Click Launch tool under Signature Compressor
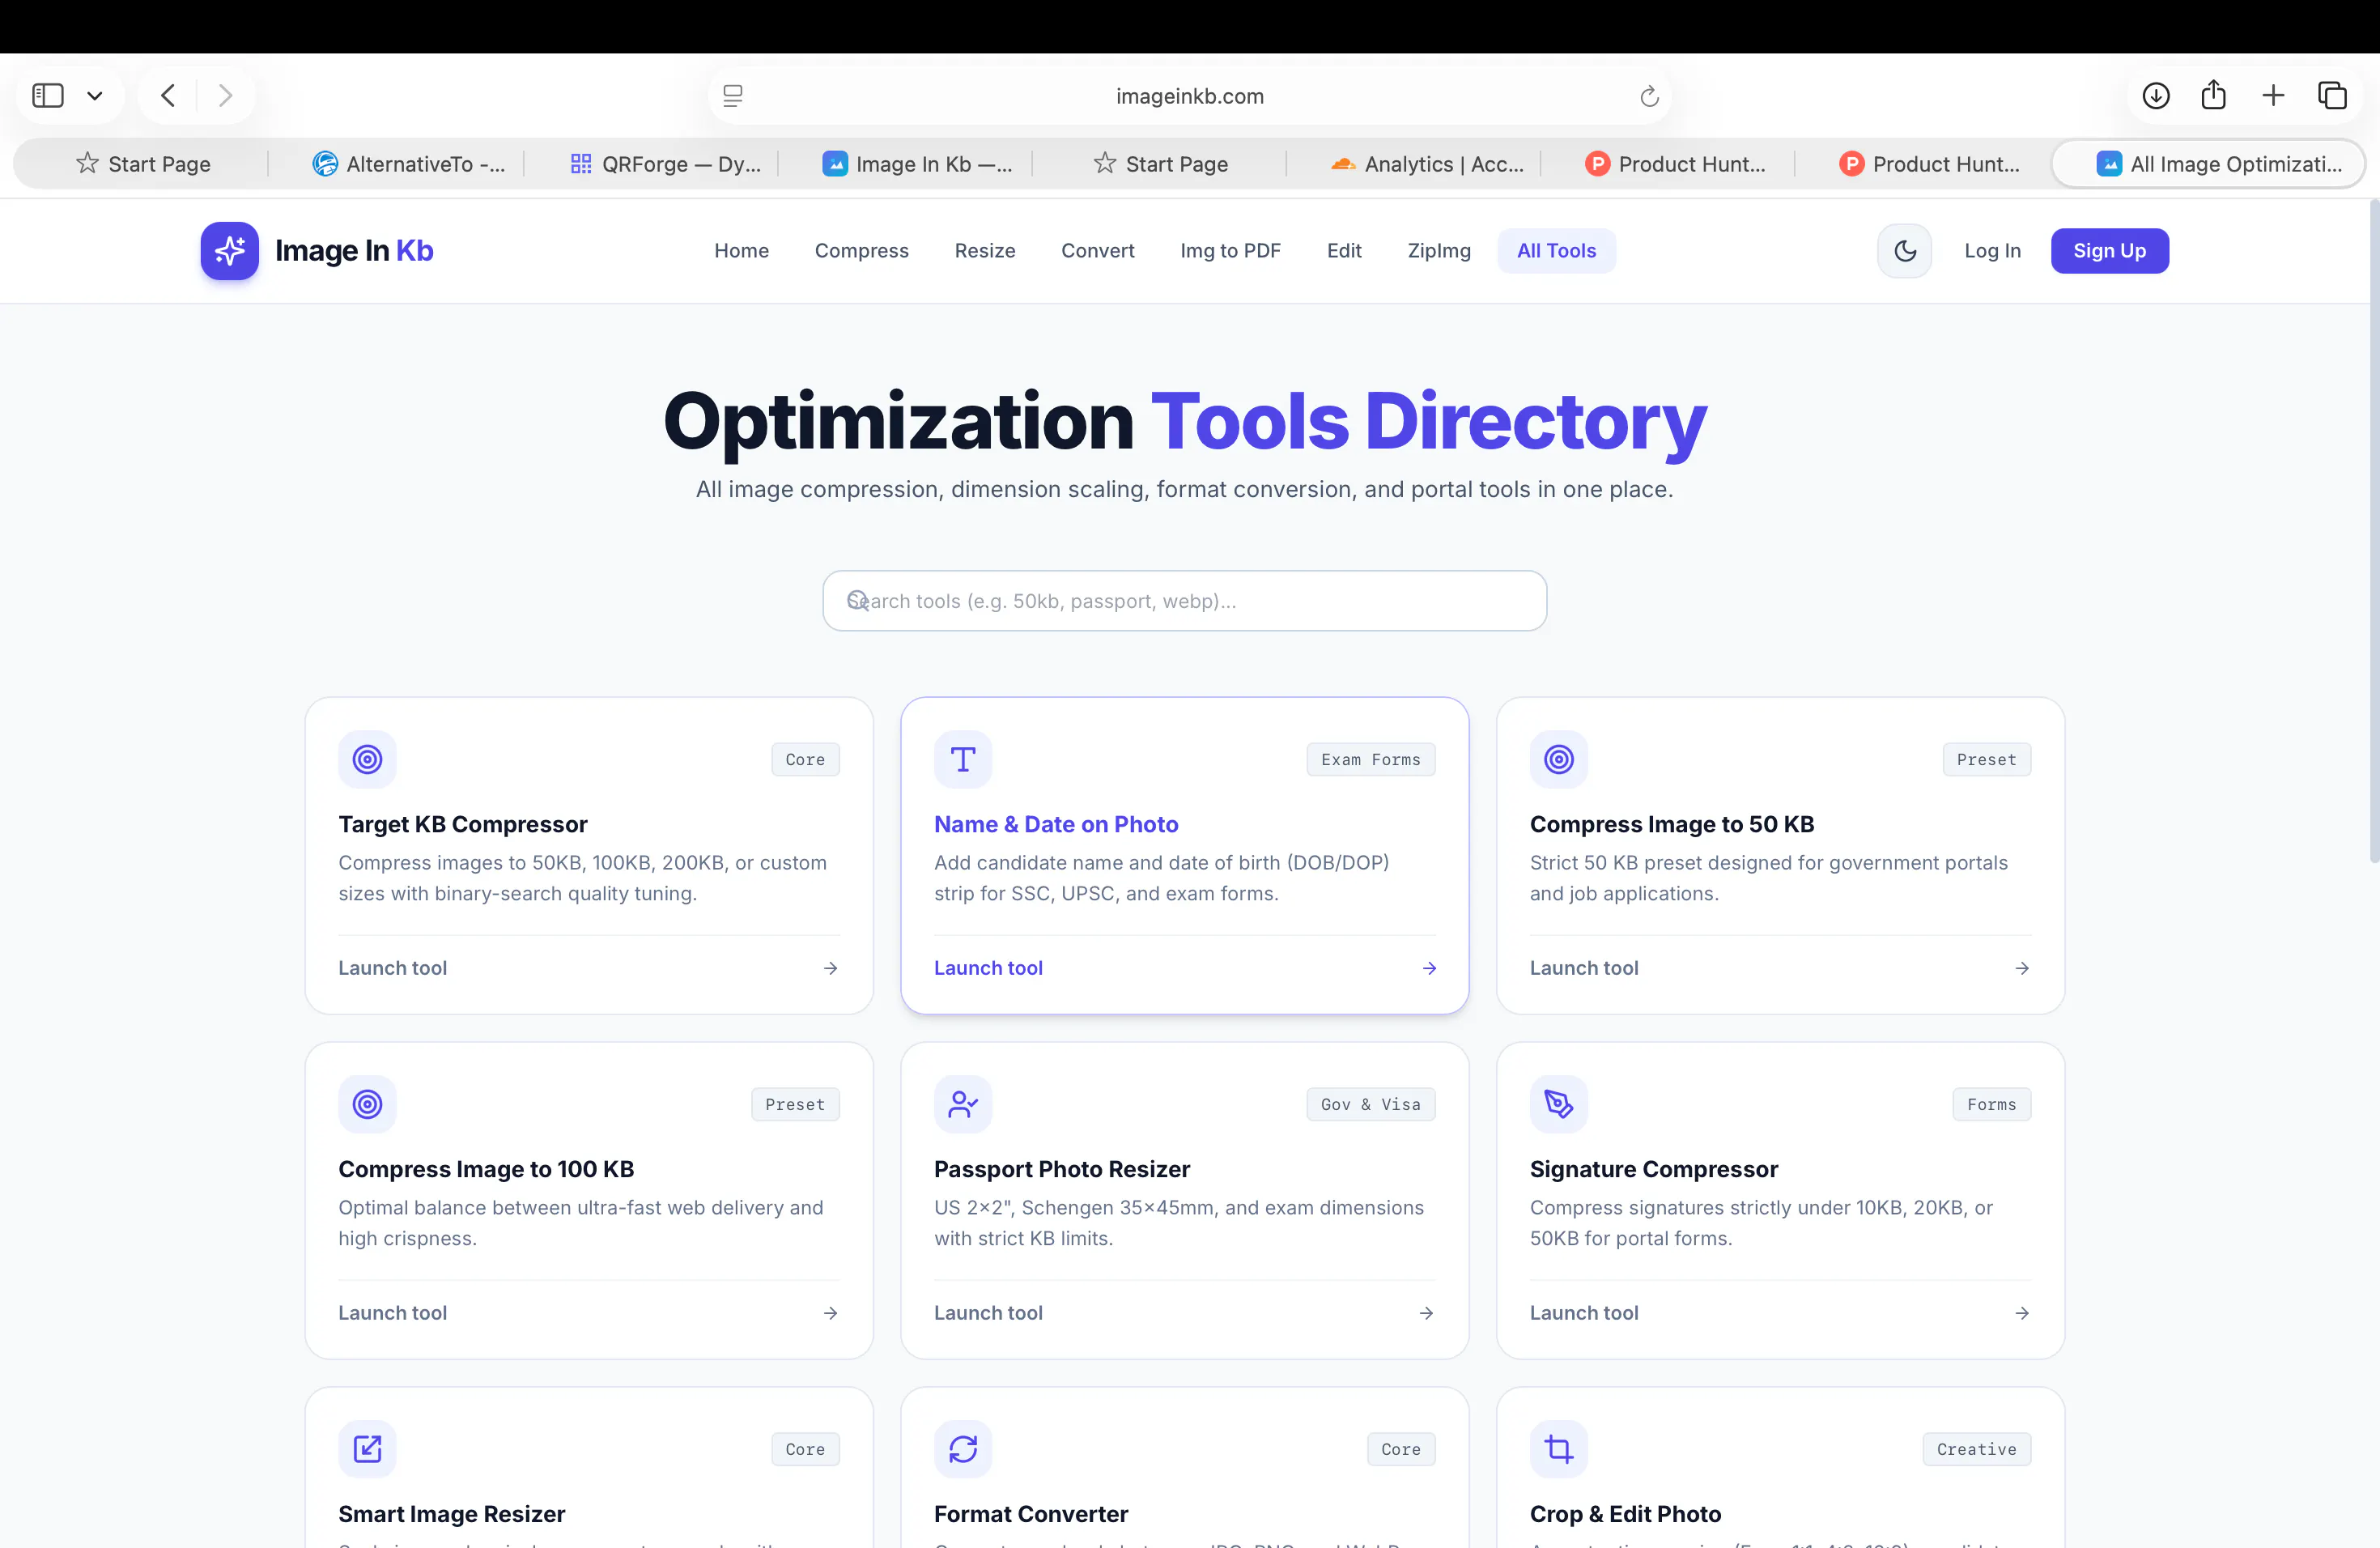2380x1548 pixels. pyautogui.click(x=1584, y=1314)
